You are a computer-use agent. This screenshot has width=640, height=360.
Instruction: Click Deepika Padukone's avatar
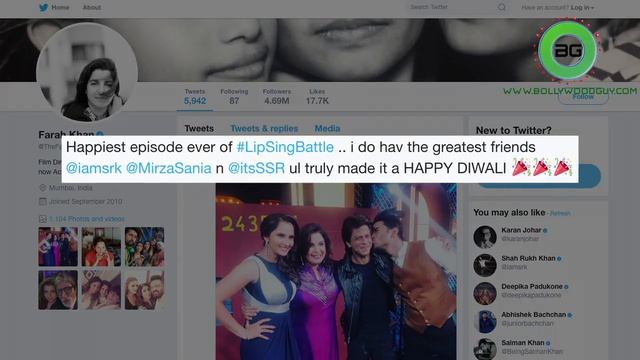click(x=485, y=293)
